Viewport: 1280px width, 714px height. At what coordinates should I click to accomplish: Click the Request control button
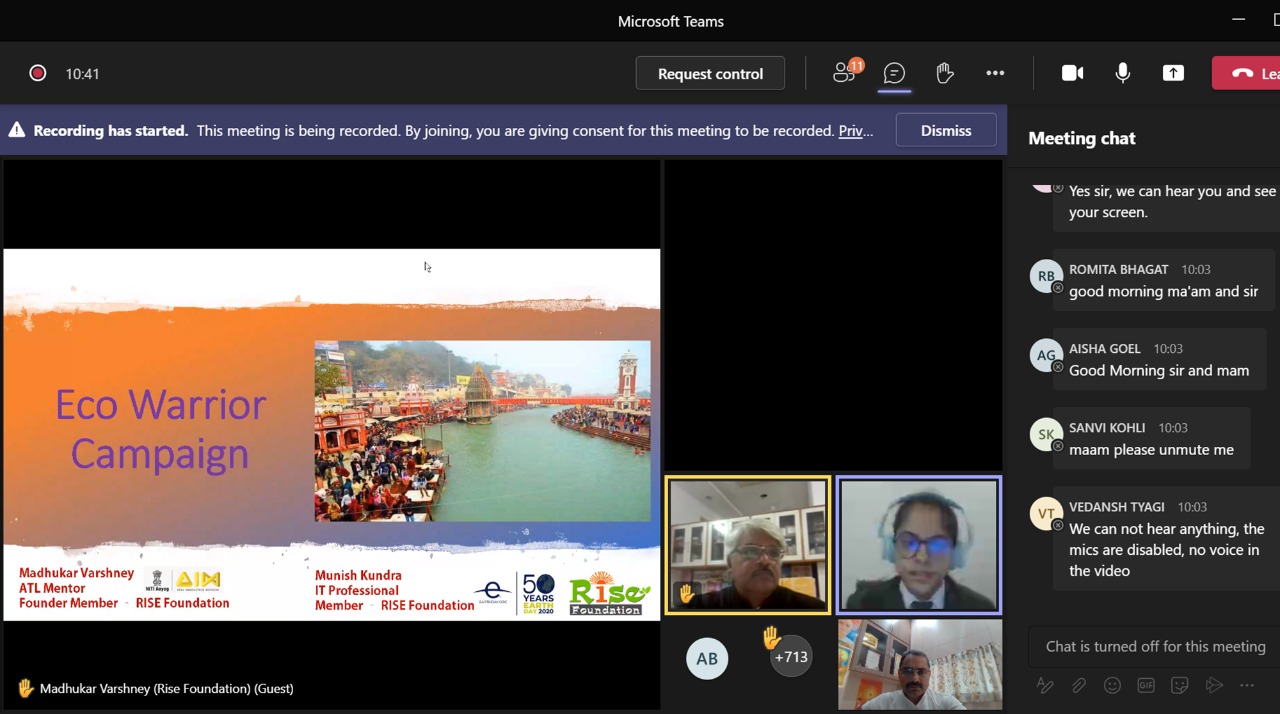click(710, 73)
